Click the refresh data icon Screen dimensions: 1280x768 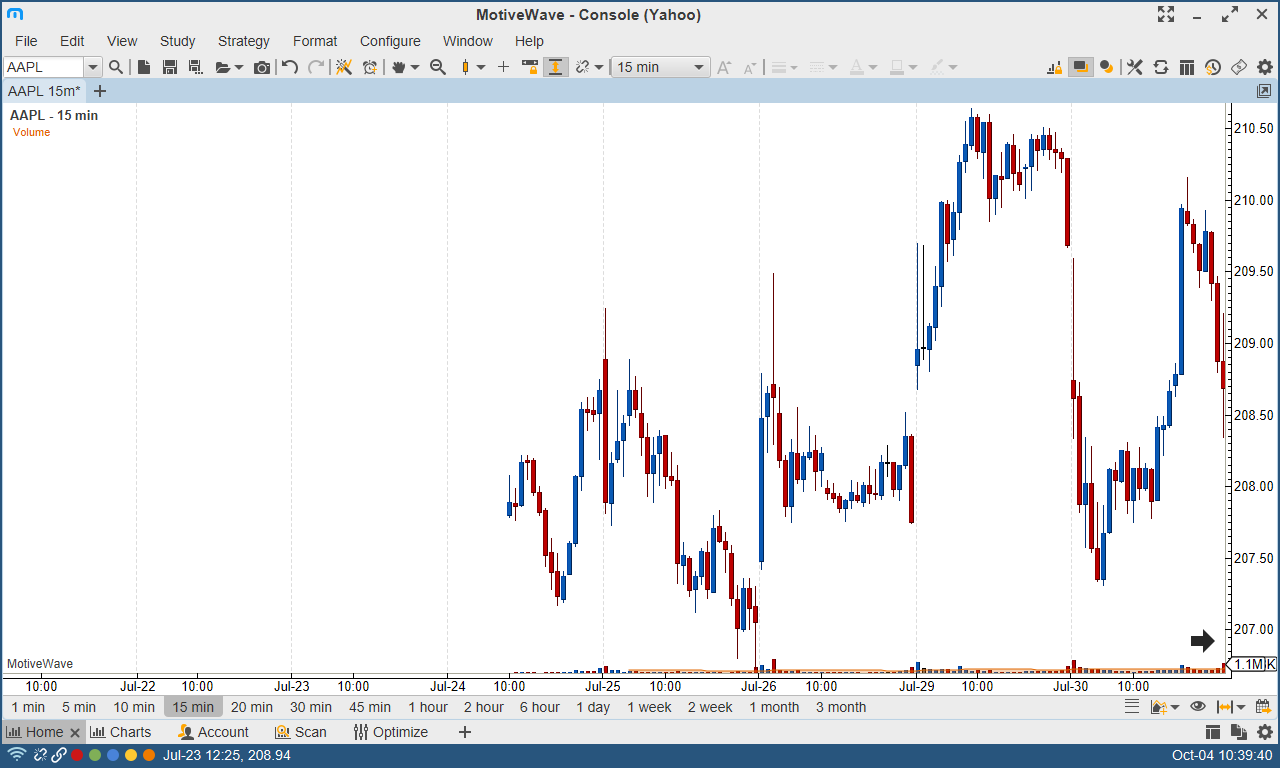tap(1161, 67)
